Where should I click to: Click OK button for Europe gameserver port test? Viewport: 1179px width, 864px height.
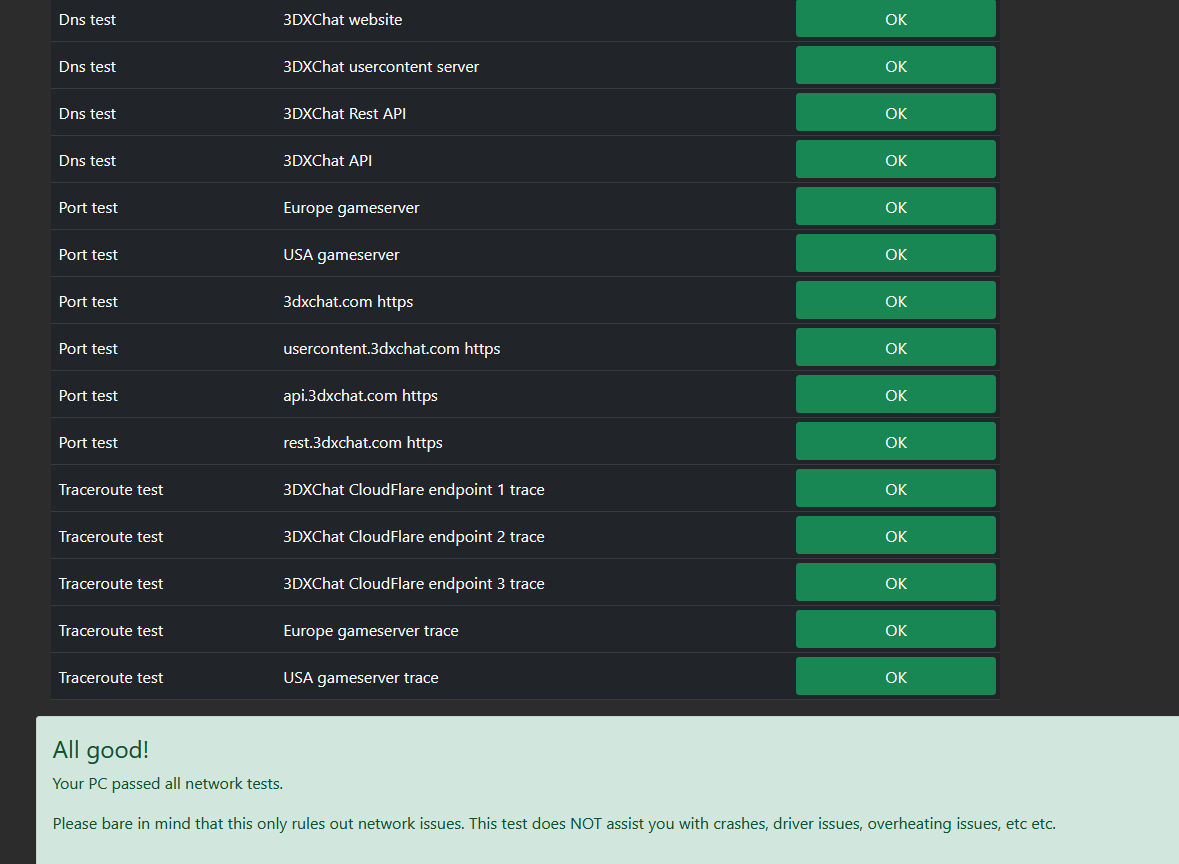896,207
